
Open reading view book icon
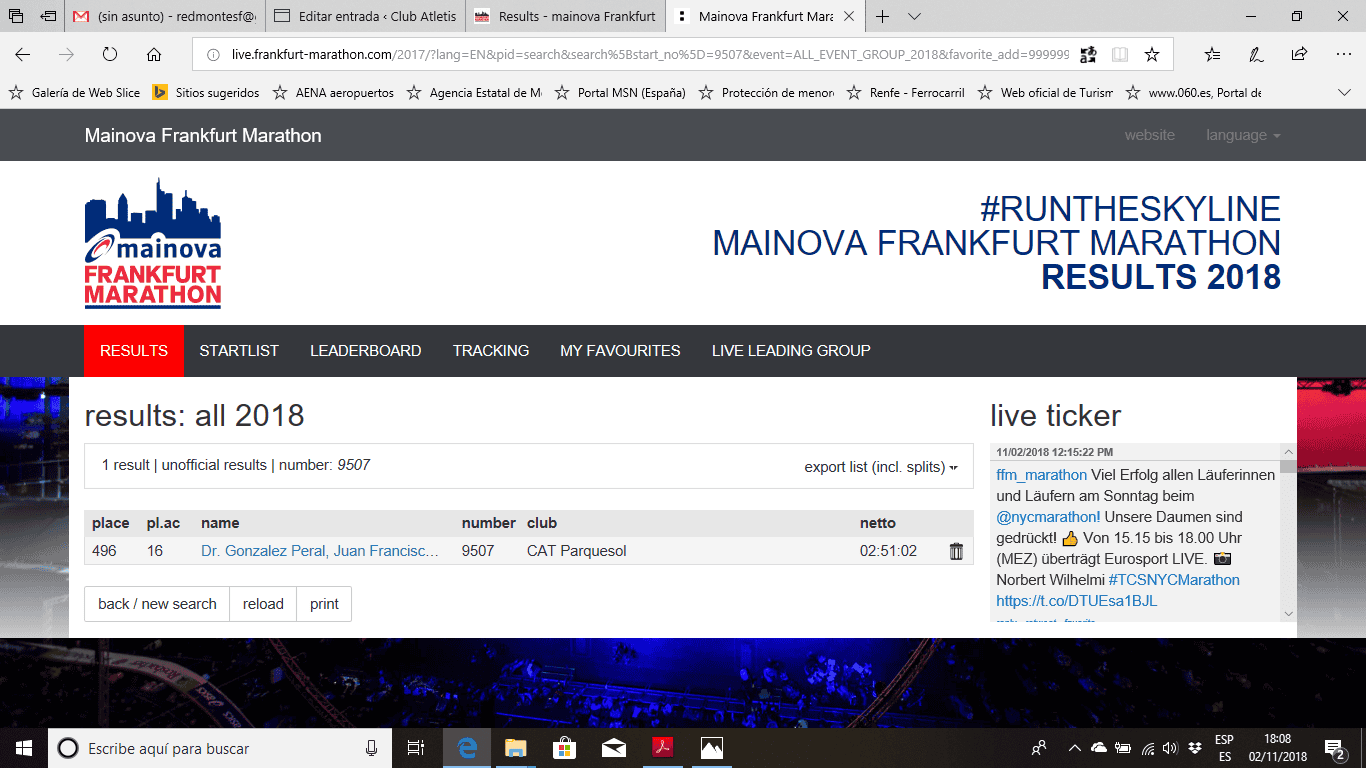pos(1120,55)
